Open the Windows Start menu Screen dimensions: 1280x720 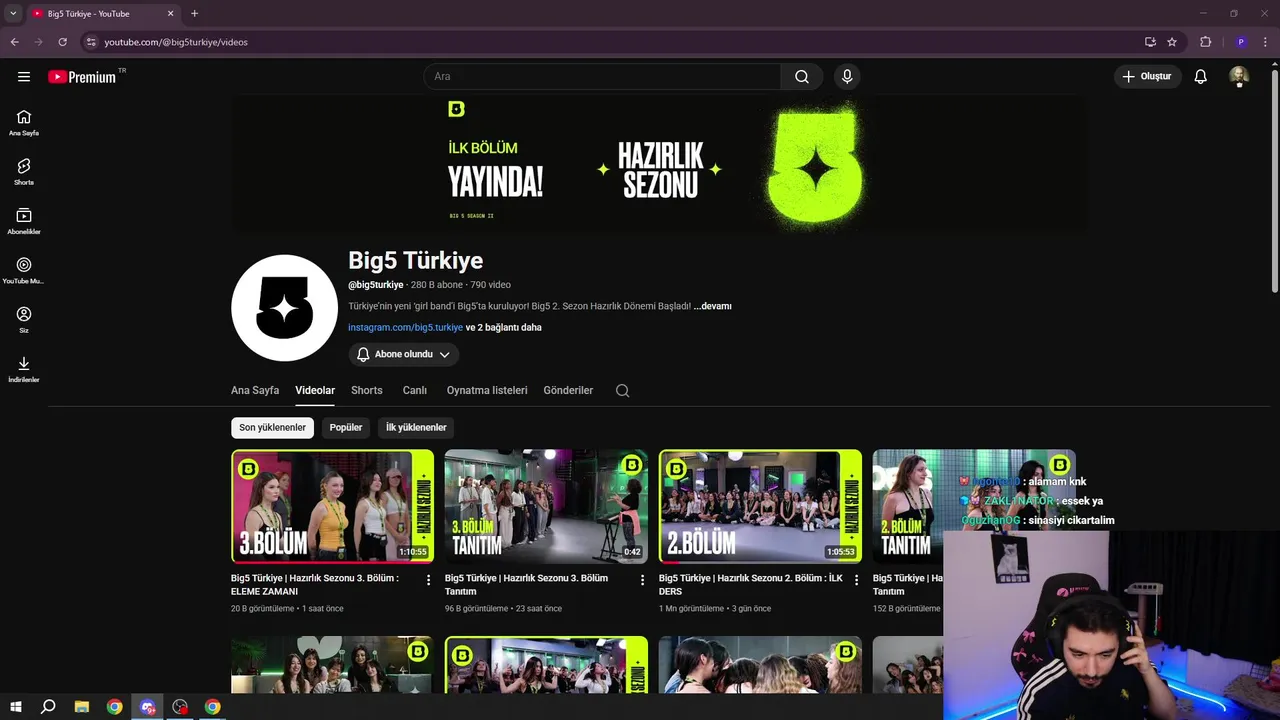(x=16, y=707)
